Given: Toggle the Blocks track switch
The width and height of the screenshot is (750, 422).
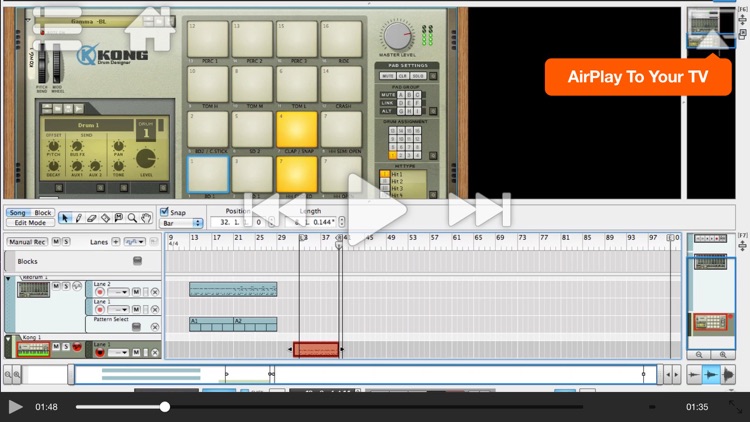Looking at the screenshot, I should [137, 261].
